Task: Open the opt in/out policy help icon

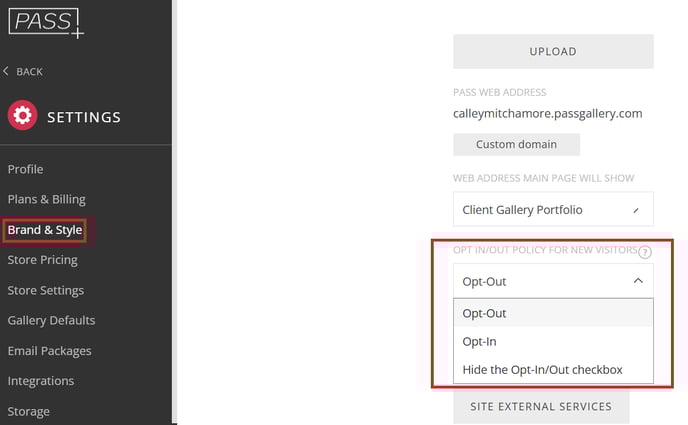Action: pos(645,252)
